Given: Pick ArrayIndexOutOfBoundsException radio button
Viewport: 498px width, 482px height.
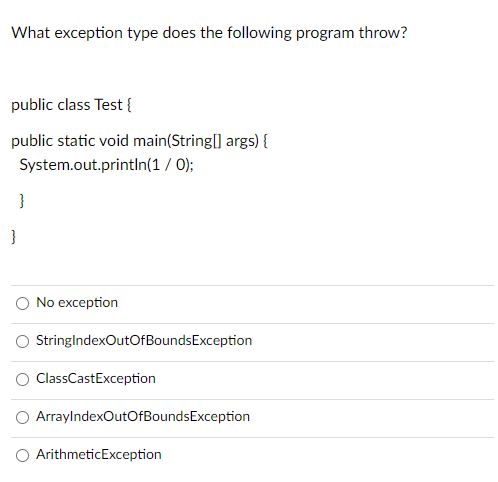Looking at the screenshot, I should [x=22, y=417].
